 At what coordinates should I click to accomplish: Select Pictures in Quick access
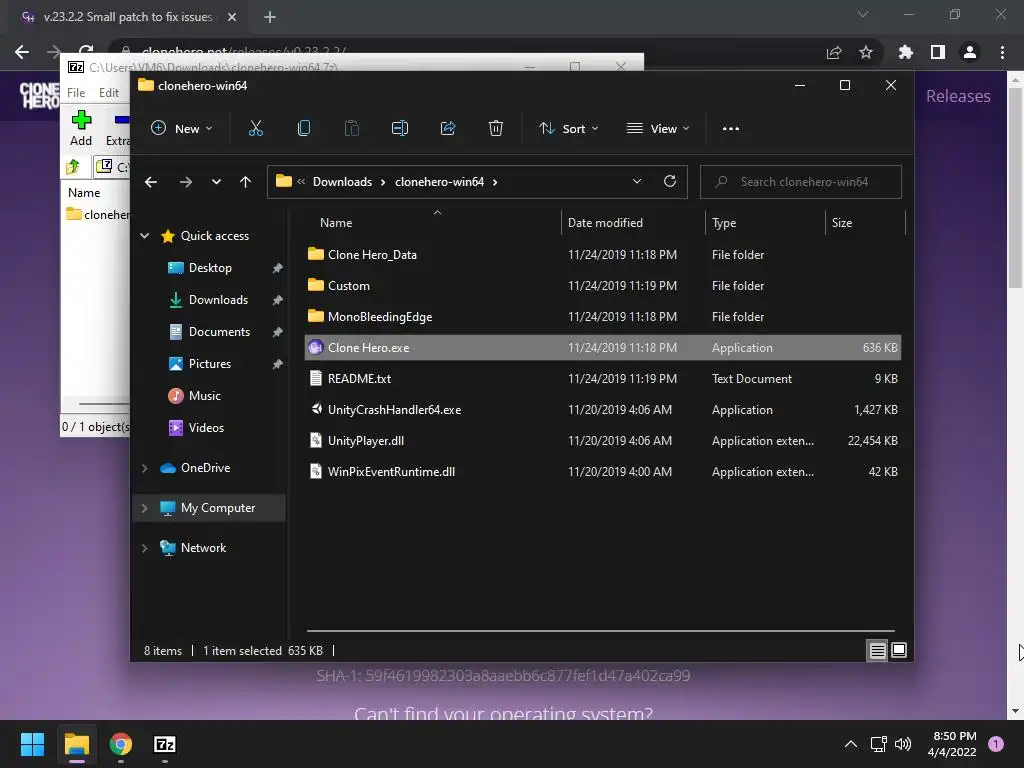click(210, 364)
